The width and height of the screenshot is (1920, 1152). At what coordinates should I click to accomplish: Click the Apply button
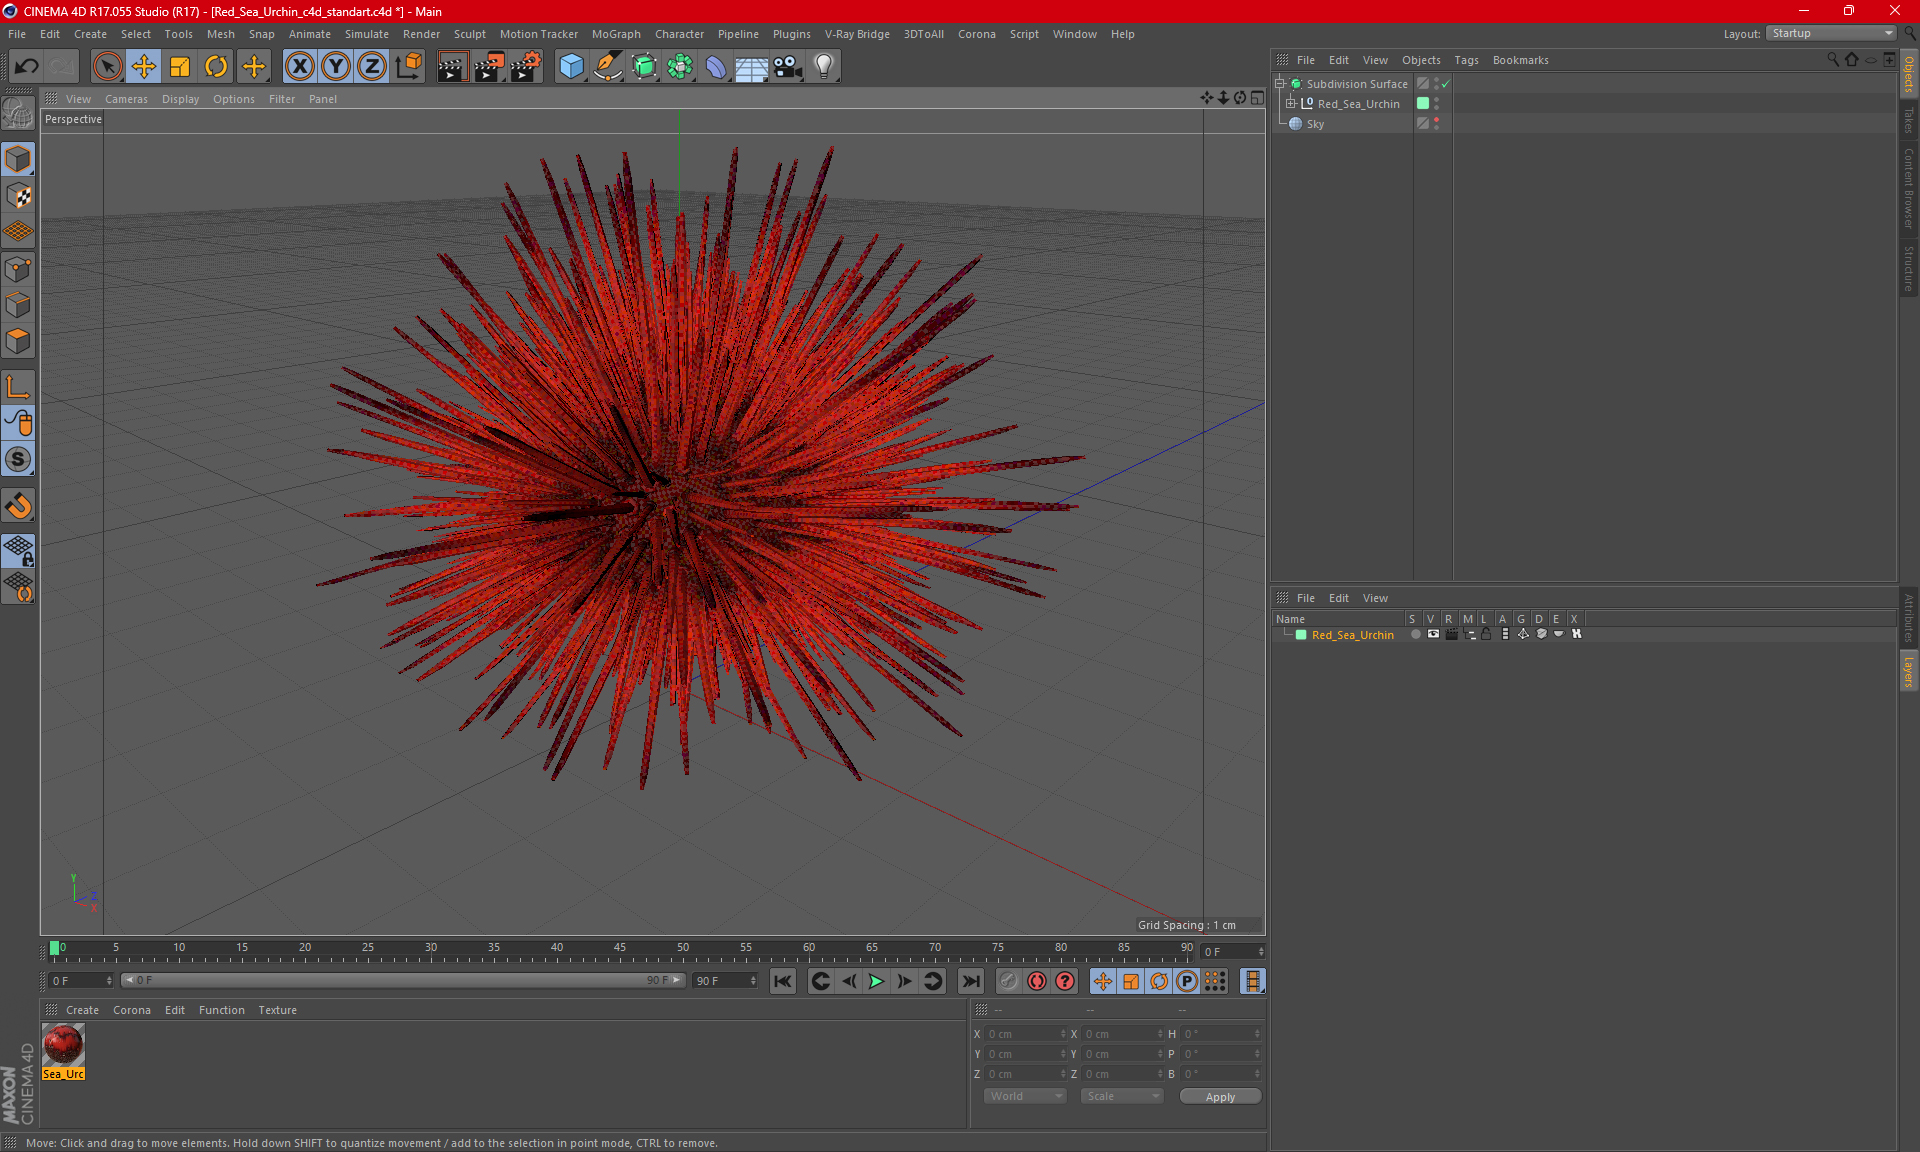[1220, 1097]
